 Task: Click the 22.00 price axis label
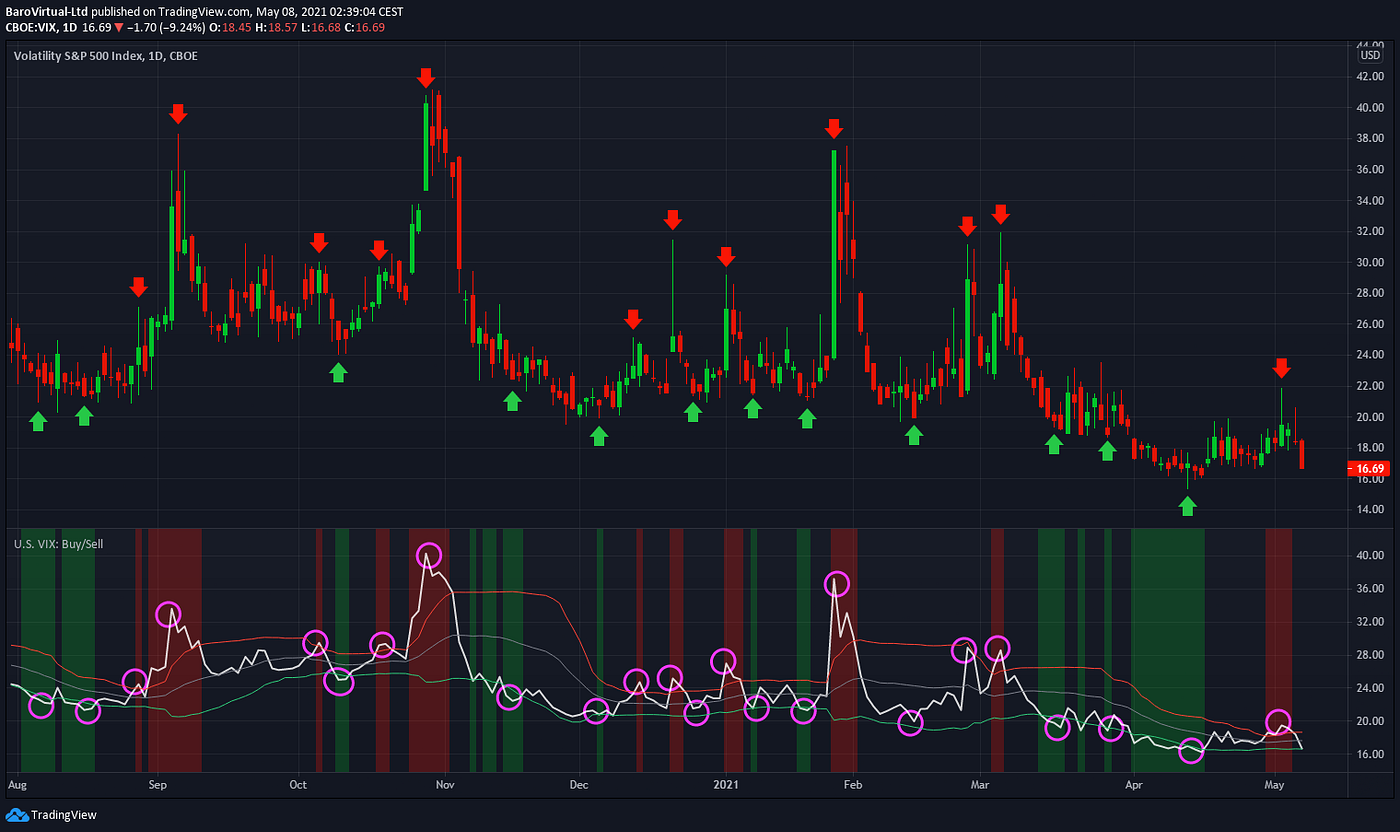(1369, 386)
